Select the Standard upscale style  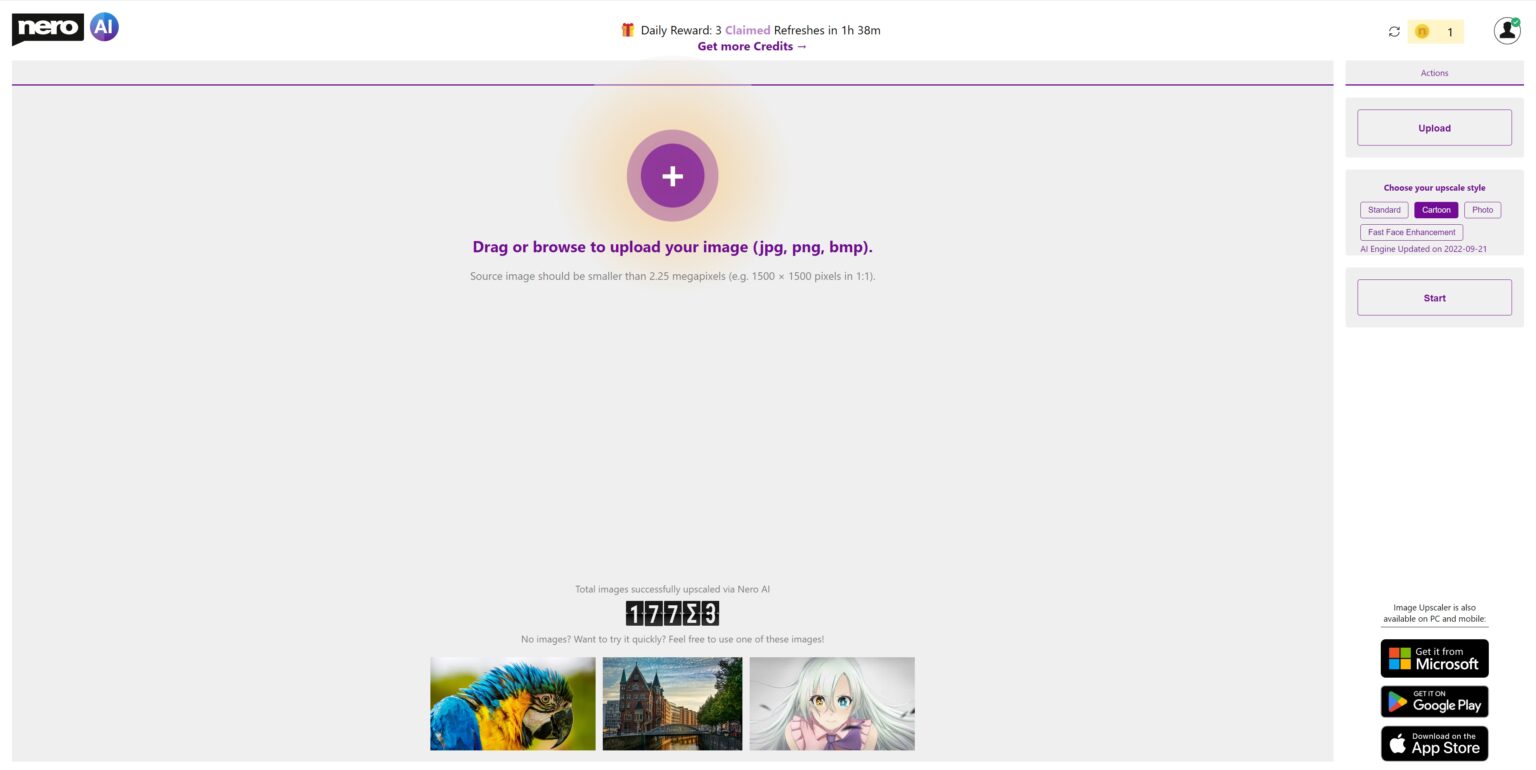point(1383,210)
